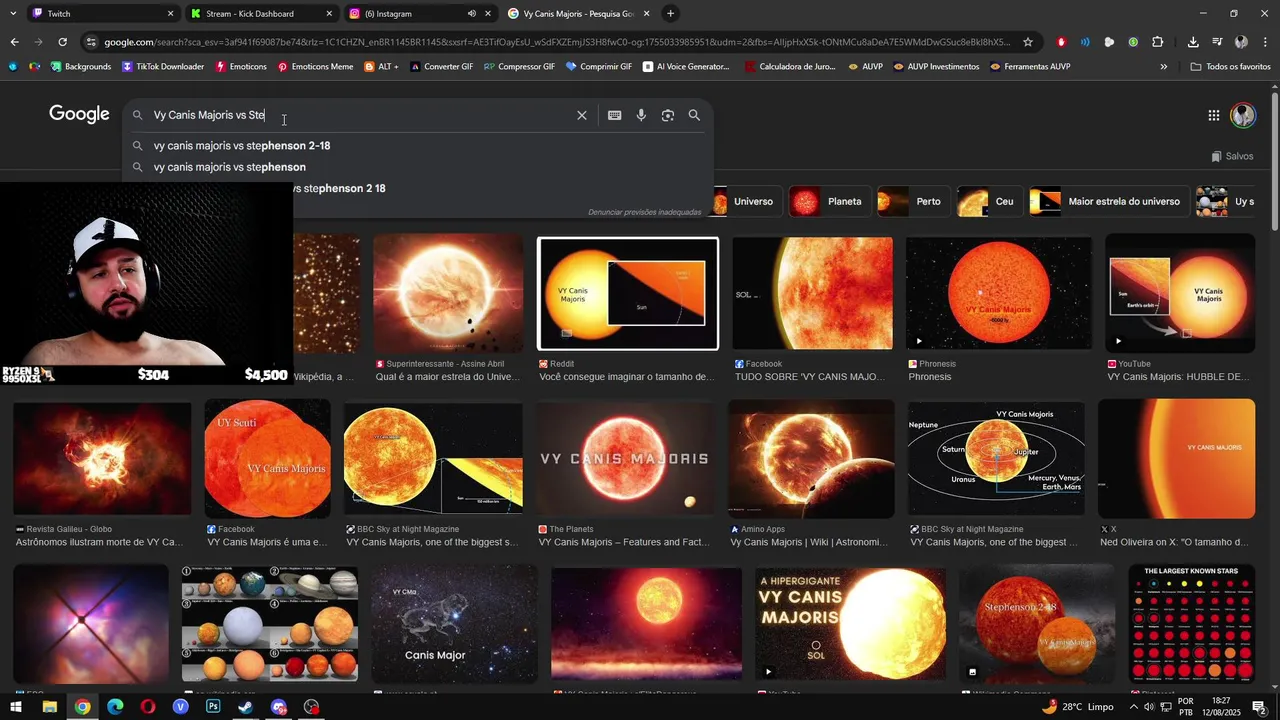Filter images by the Perto chip

point(912,201)
